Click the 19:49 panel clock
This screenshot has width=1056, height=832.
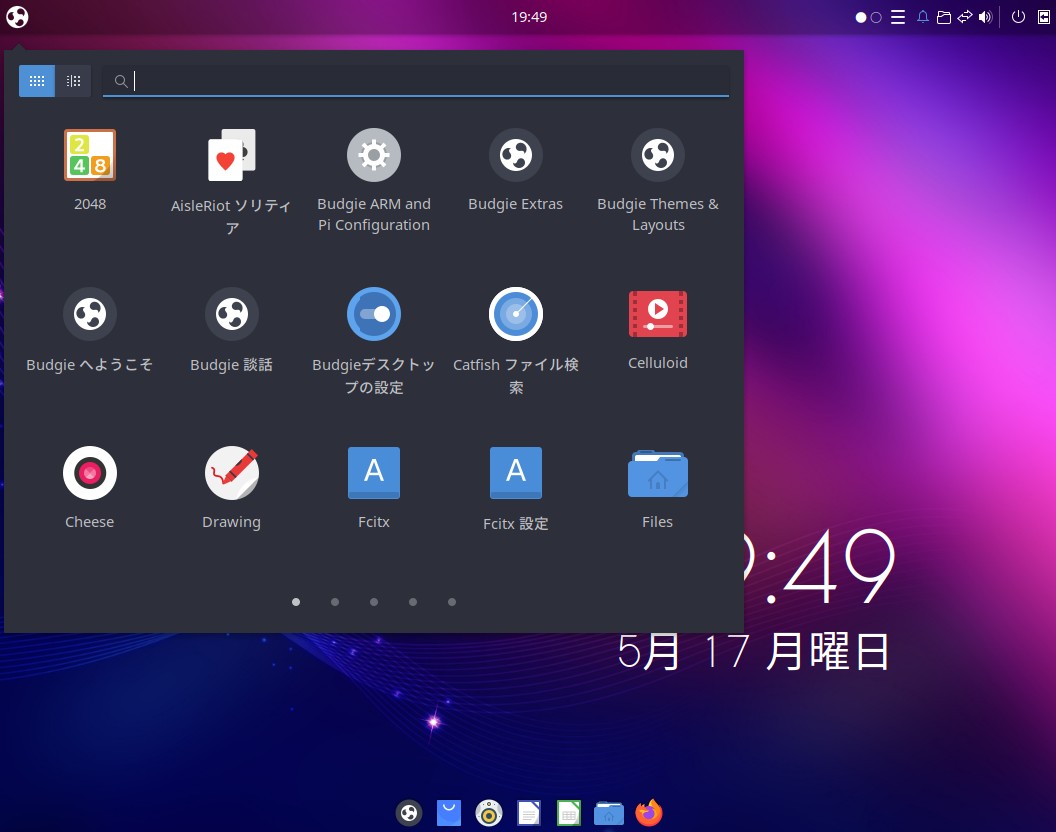(529, 17)
